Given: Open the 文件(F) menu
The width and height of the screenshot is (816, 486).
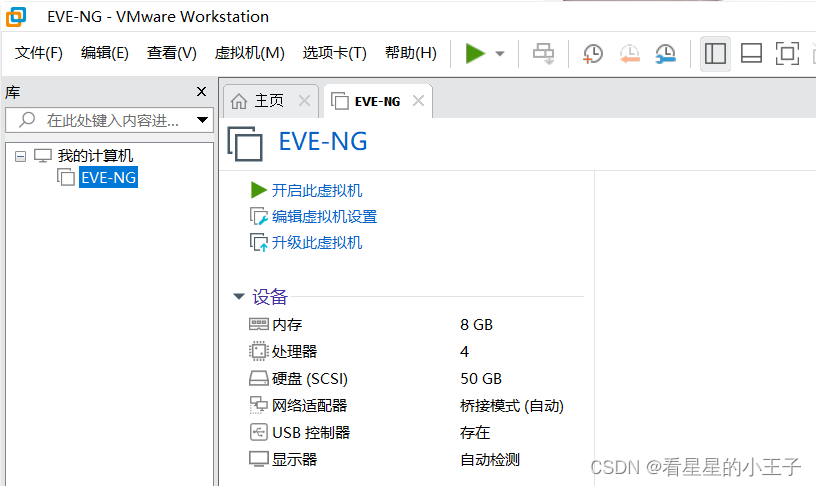Looking at the screenshot, I should coord(39,53).
